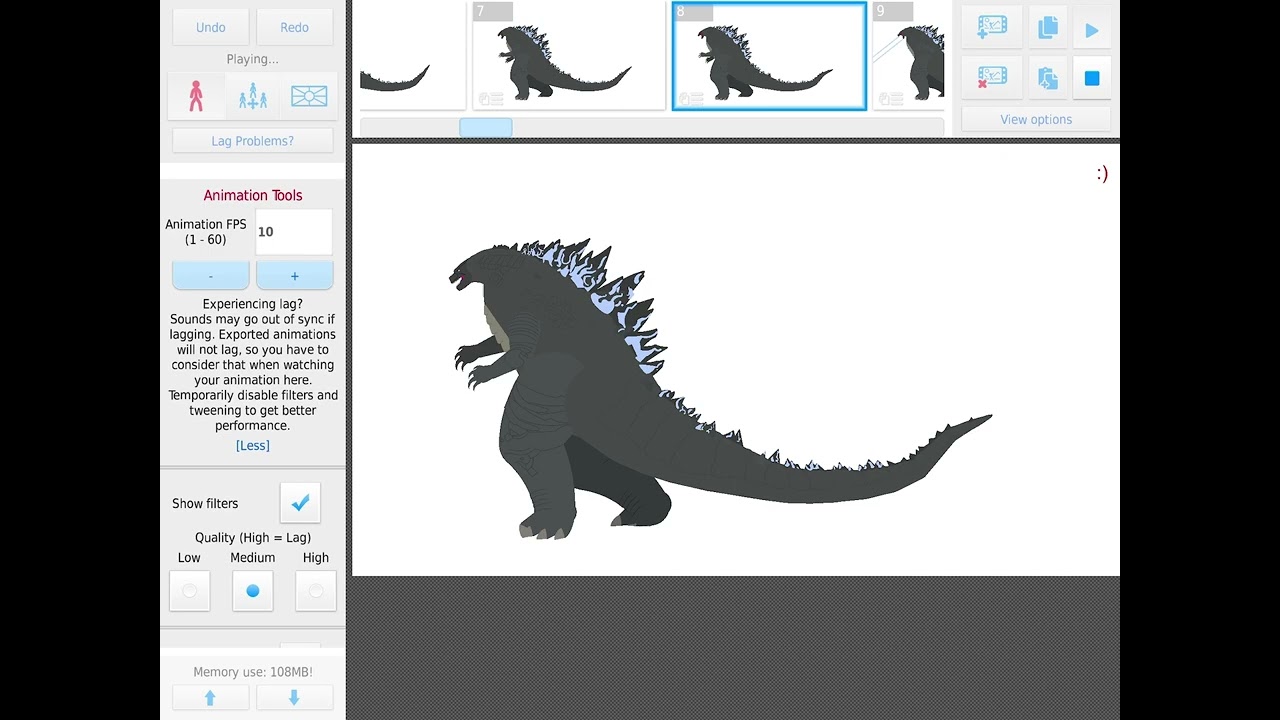This screenshot has height=720, width=1280.
Task: Click the play animation button
Action: coord(1091,30)
